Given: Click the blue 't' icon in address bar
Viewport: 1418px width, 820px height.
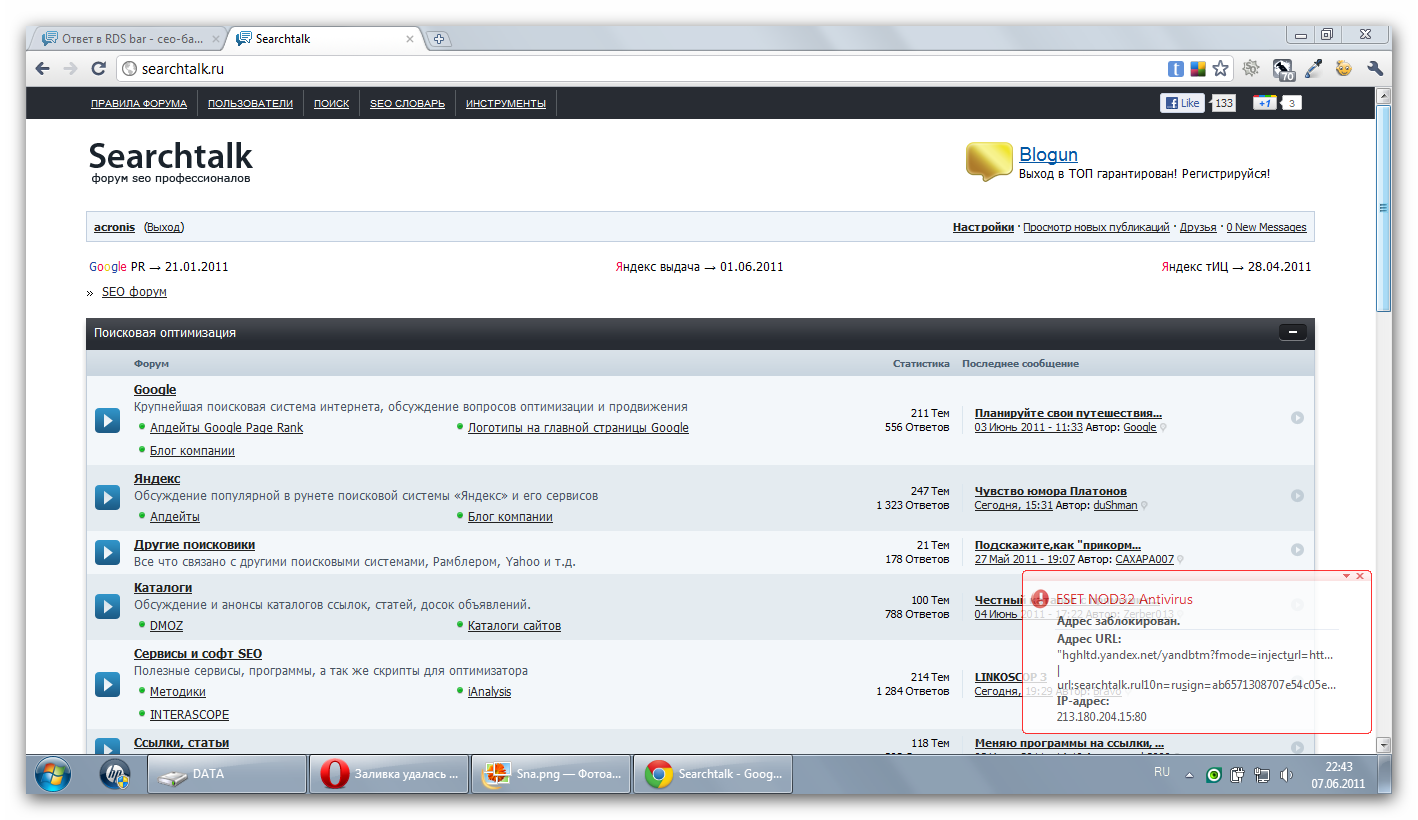Looking at the screenshot, I should point(1176,69).
